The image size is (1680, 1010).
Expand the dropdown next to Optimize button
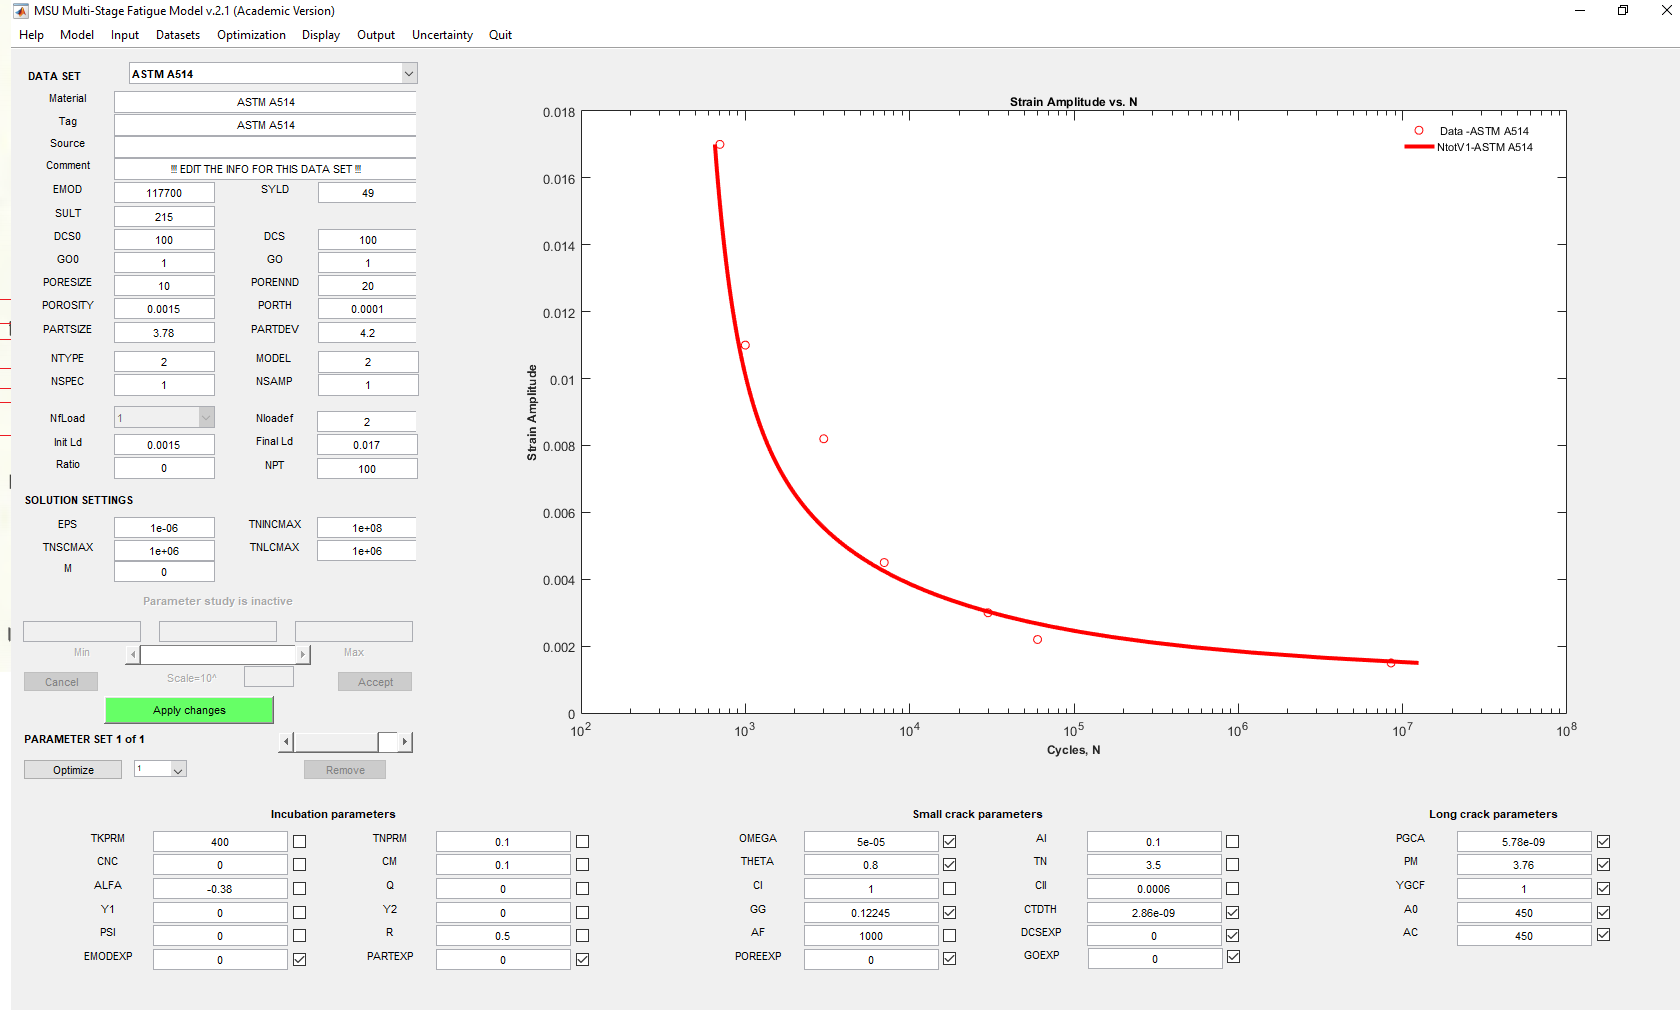(x=178, y=770)
